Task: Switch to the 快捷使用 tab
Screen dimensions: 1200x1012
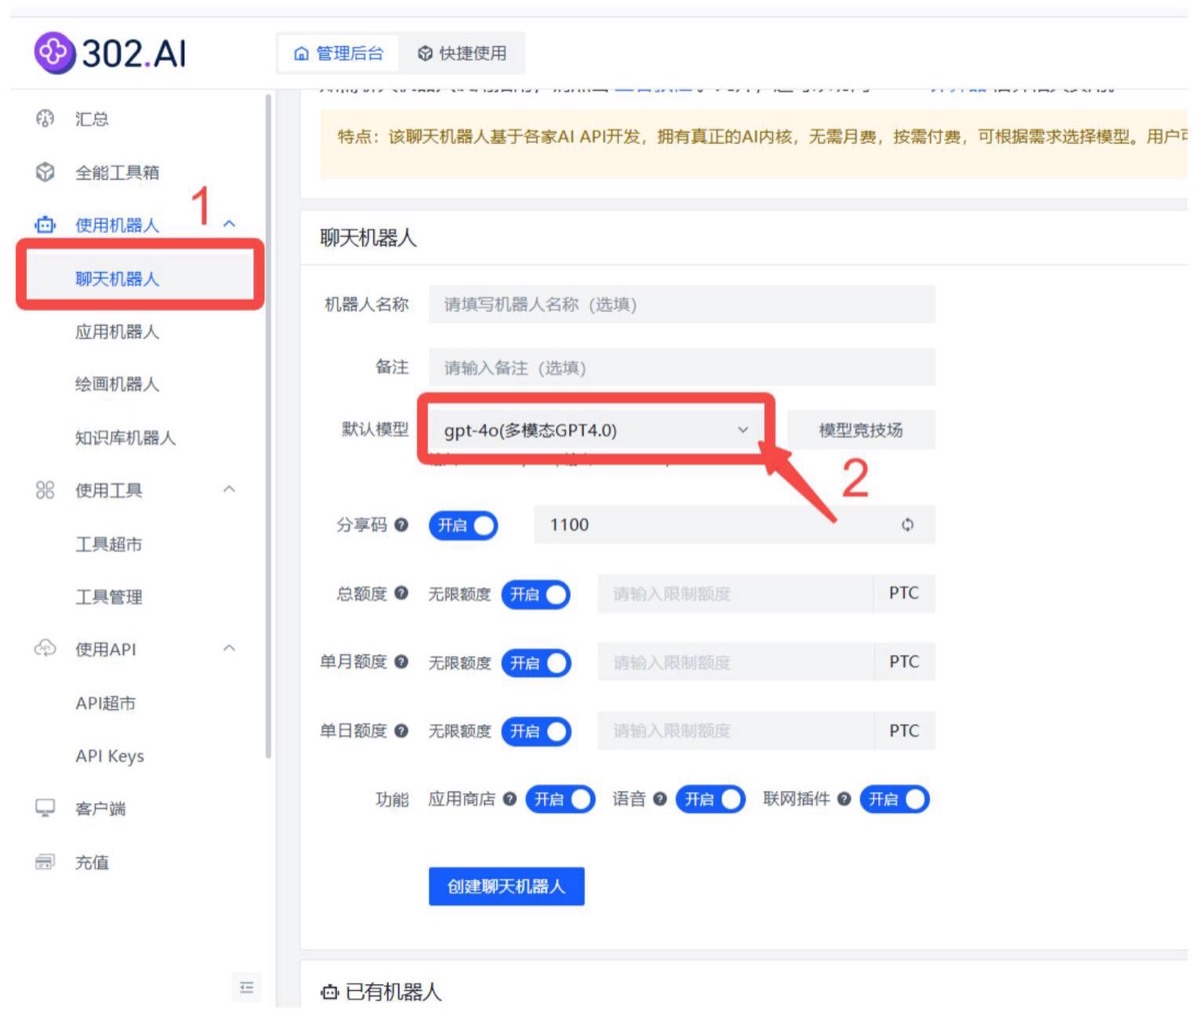Action: (x=462, y=53)
